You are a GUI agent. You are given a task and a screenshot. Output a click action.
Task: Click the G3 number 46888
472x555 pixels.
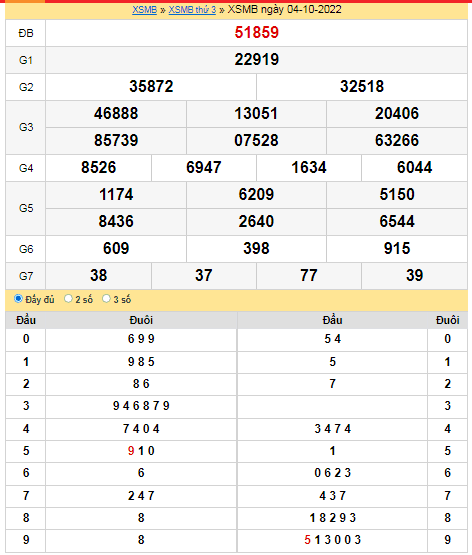point(116,114)
